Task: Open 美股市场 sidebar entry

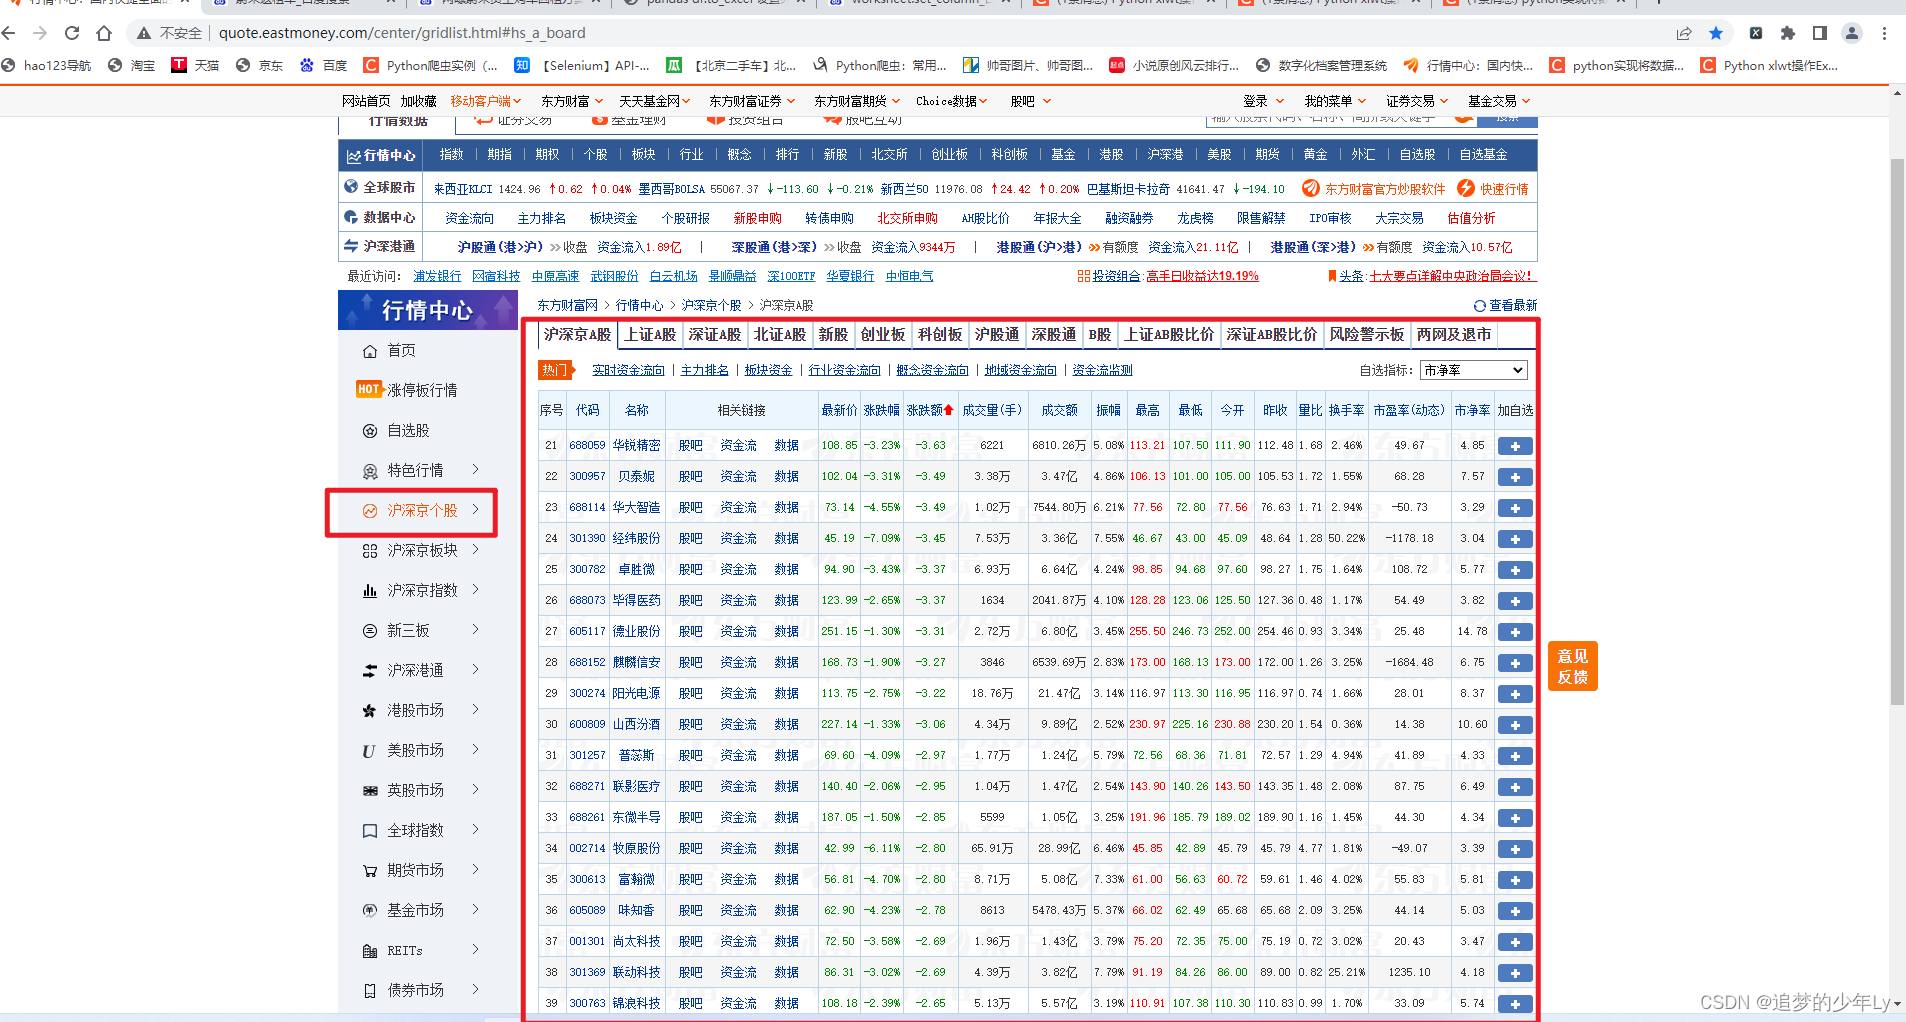Action: point(416,750)
